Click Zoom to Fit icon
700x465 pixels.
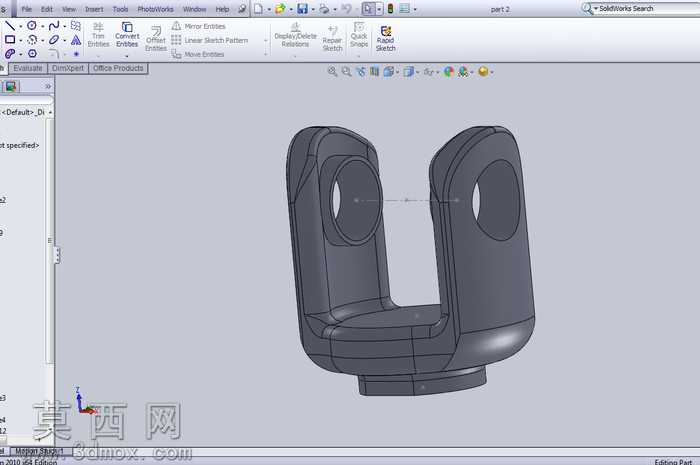pos(332,71)
